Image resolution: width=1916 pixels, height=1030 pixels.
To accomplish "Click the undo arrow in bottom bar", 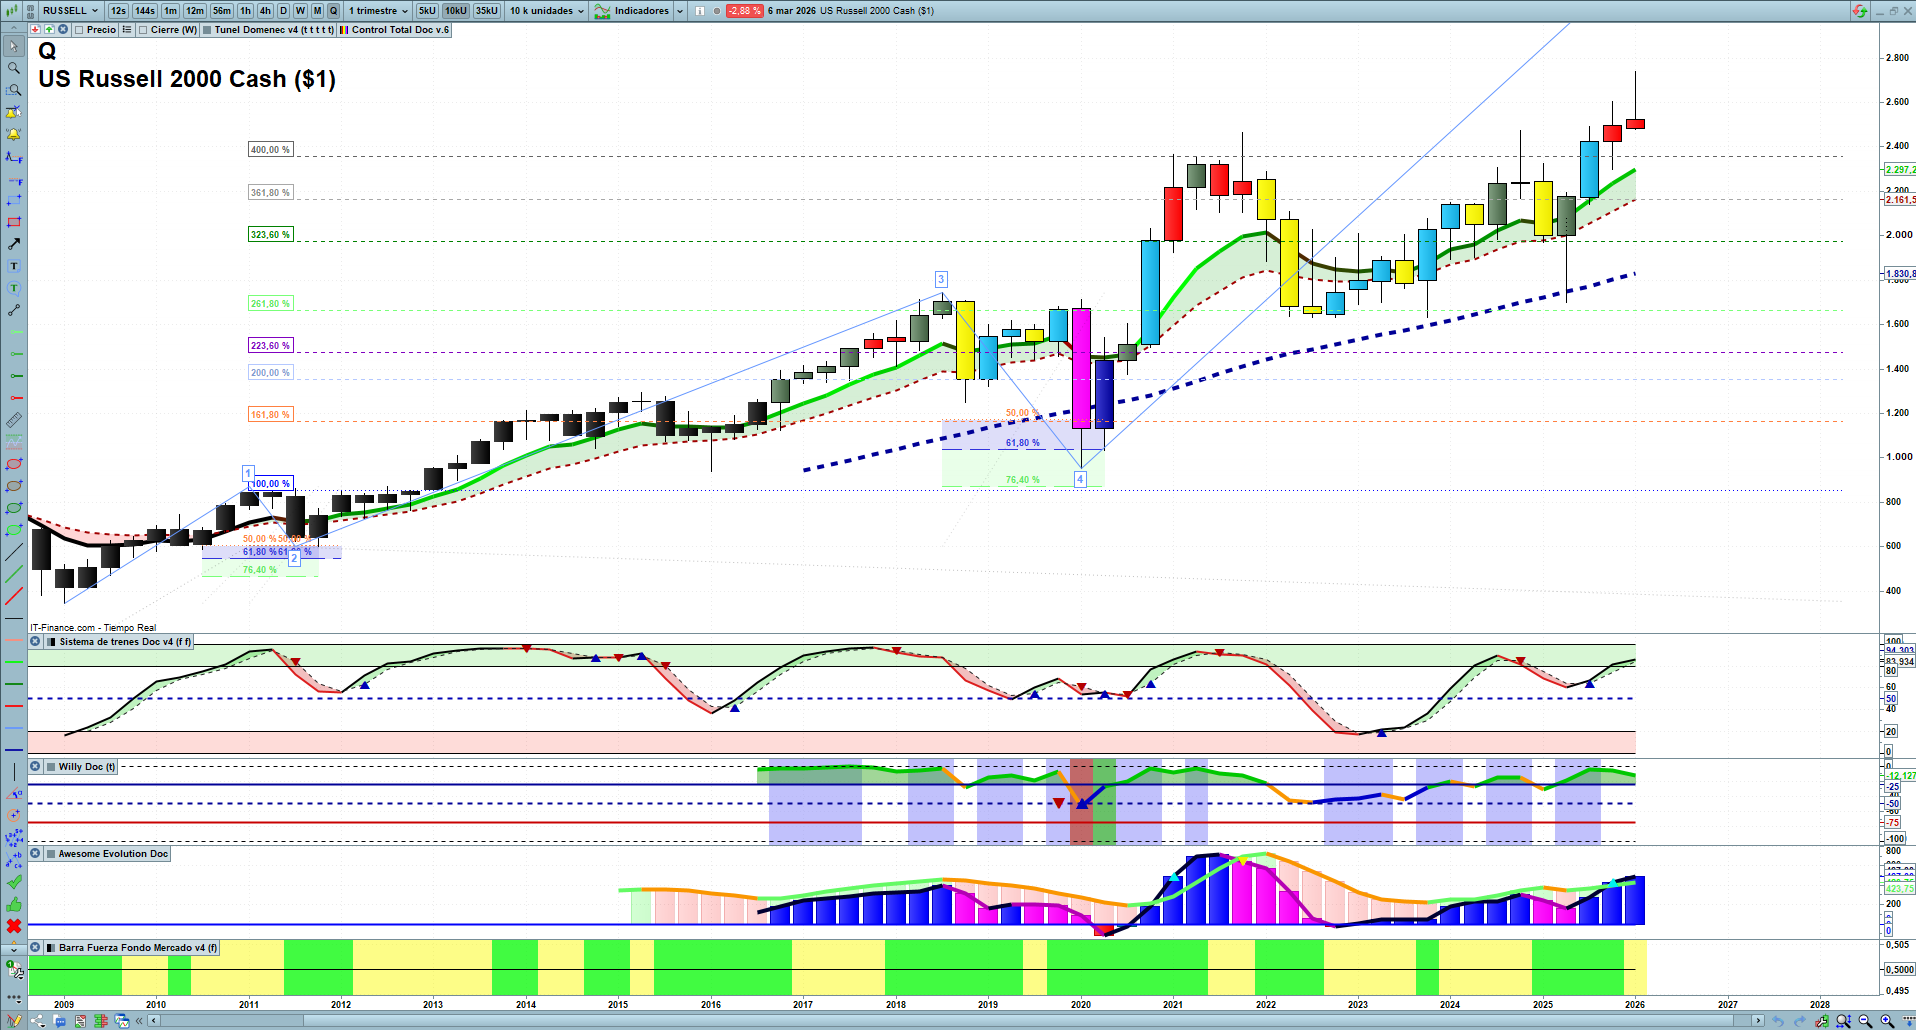I will pos(1777,1021).
